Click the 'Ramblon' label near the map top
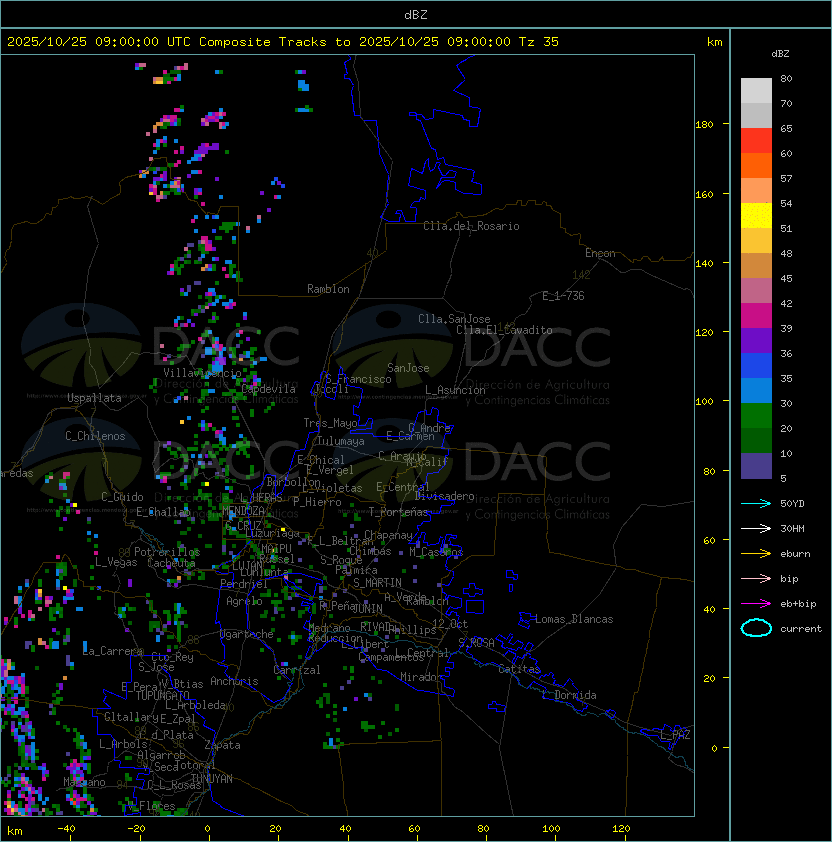Viewport: 832px width, 842px height. click(x=328, y=289)
